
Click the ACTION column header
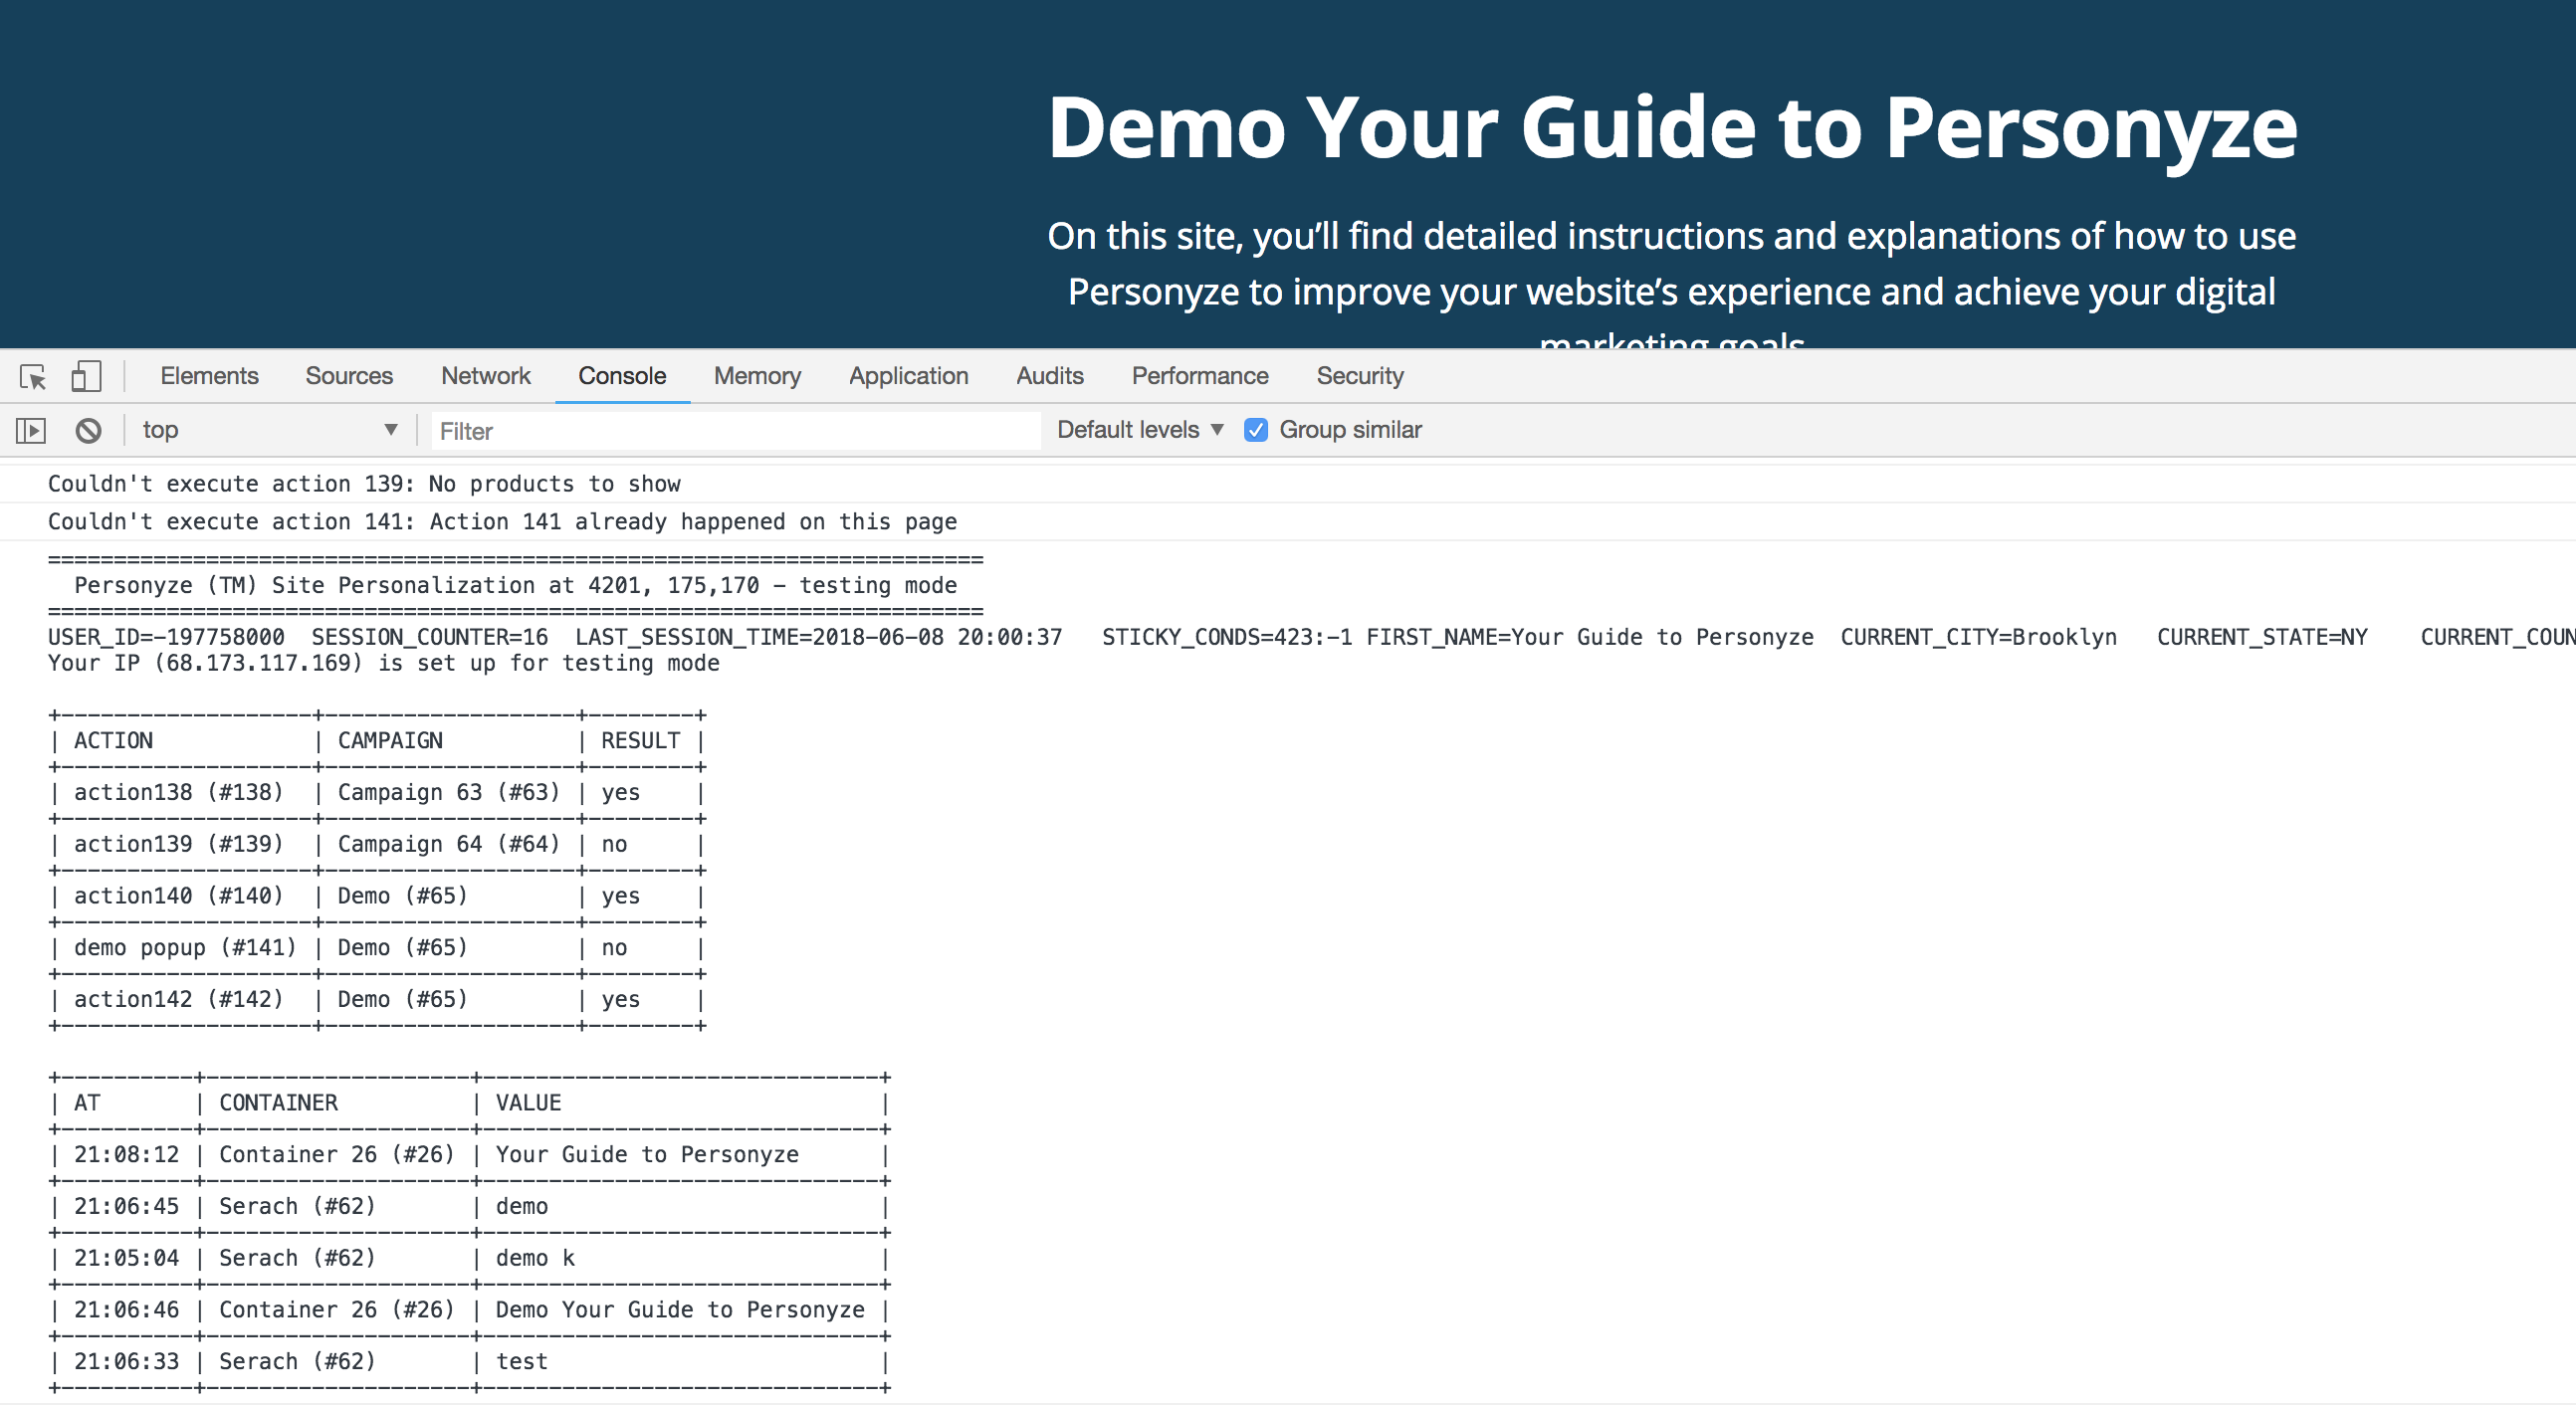tap(113, 741)
